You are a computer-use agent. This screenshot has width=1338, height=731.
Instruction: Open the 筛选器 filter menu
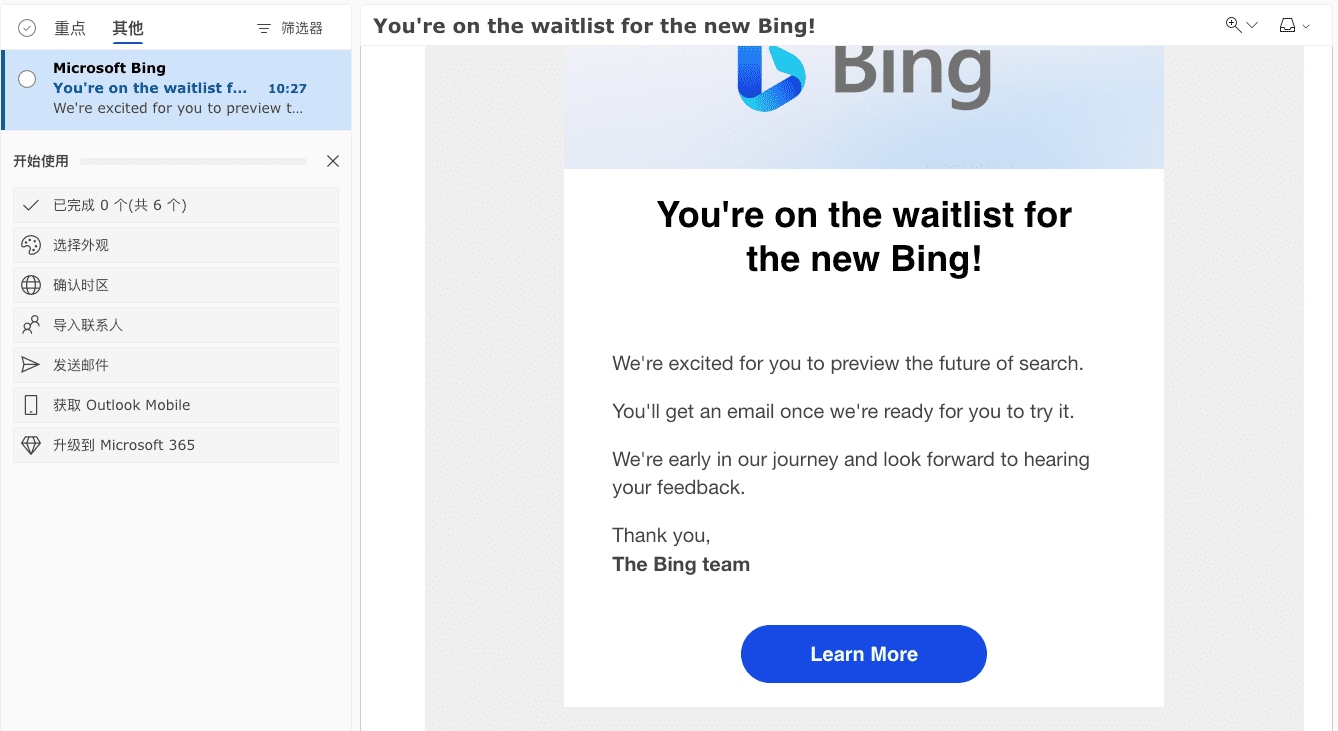(290, 28)
